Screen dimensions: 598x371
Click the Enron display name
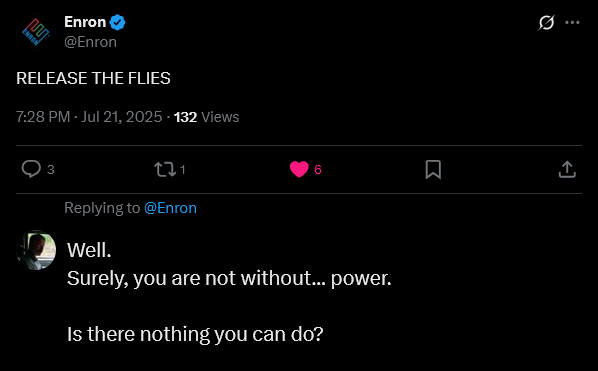85,22
